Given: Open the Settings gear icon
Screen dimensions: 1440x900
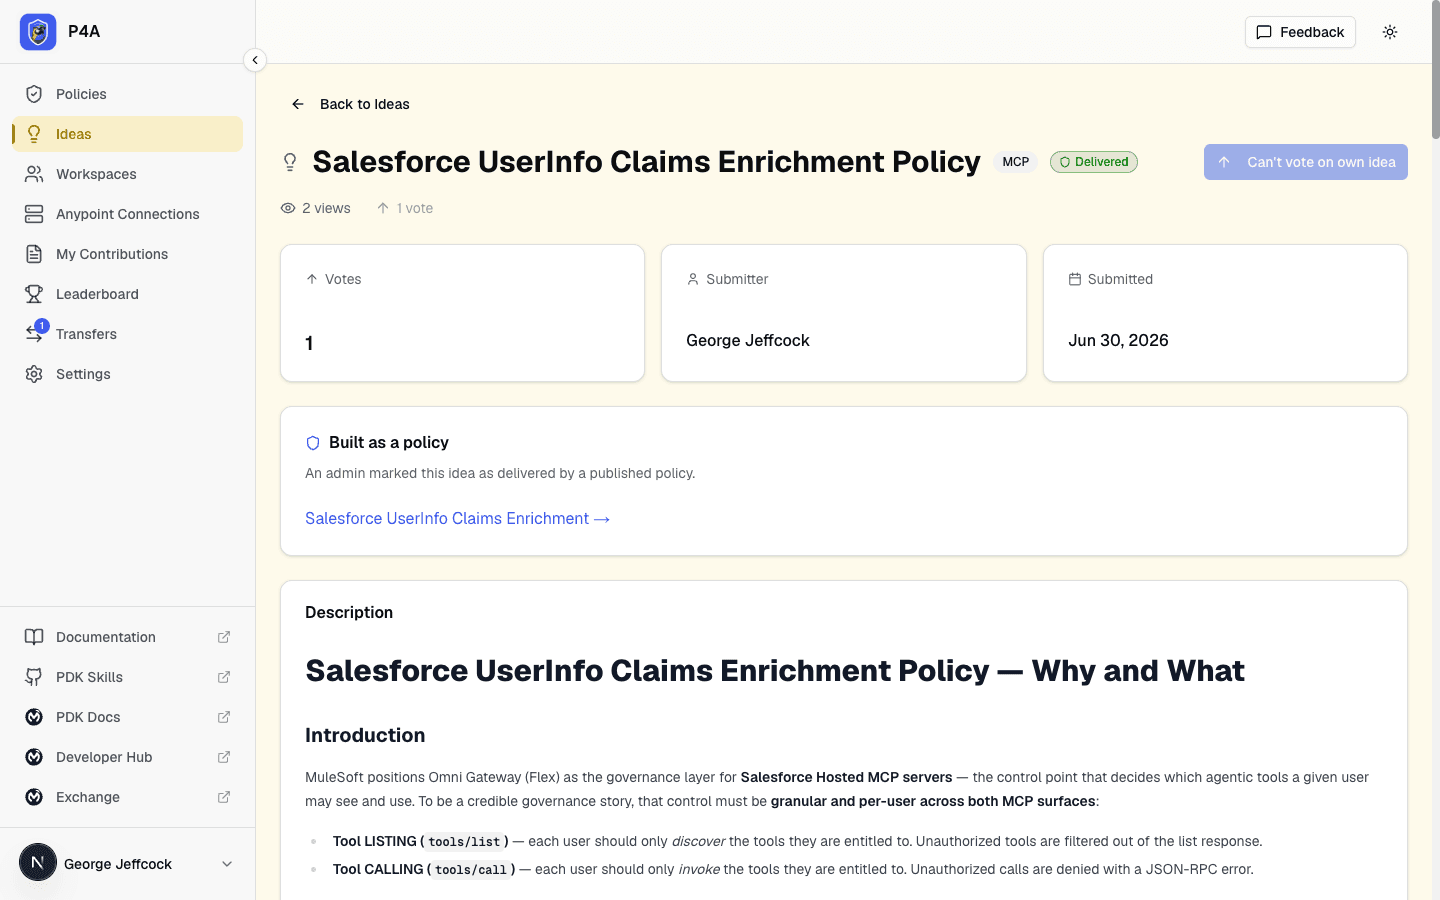Looking at the screenshot, I should pyautogui.click(x=34, y=374).
